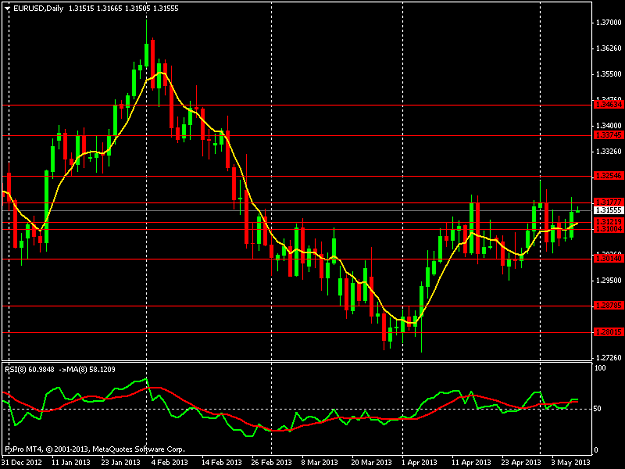
Task: Click the 23 Apr 2013 date label
Action: 521,463
